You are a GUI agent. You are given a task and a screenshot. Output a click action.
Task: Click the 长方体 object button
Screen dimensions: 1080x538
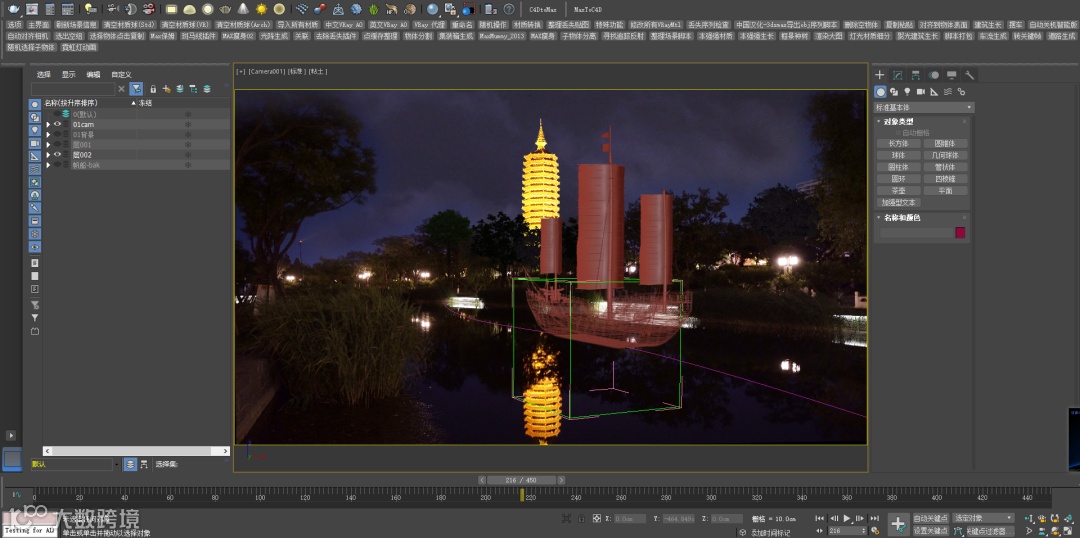[898, 143]
